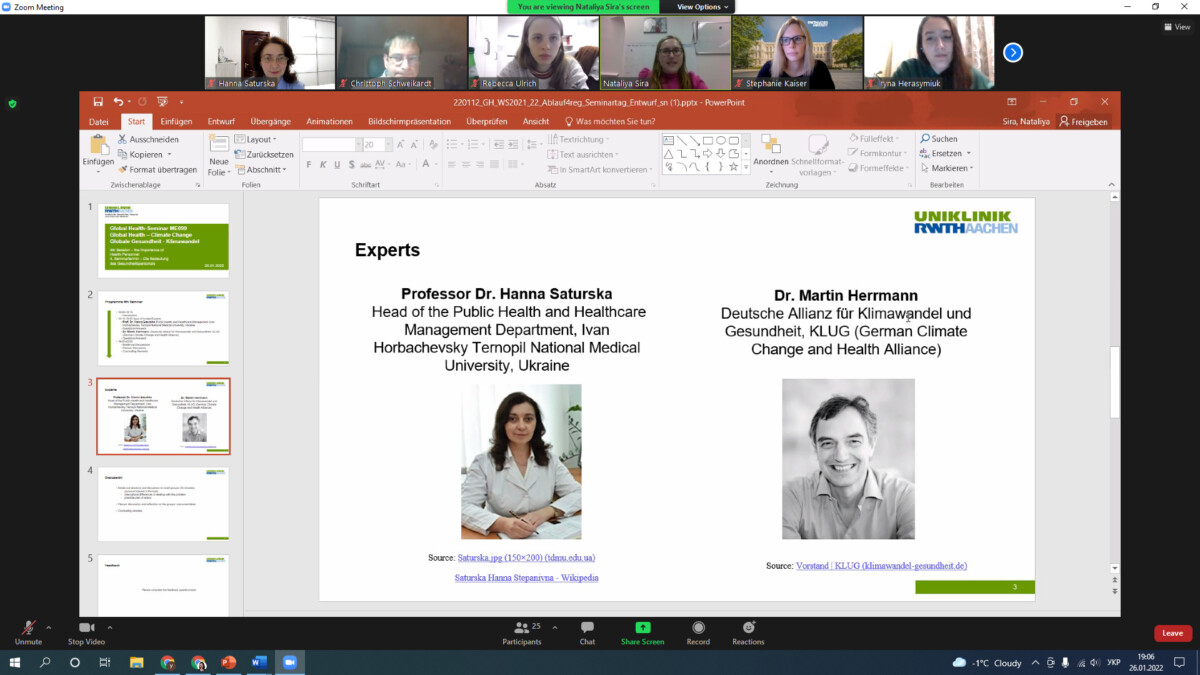Image resolution: width=1200 pixels, height=675 pixels.
Task: Toggle Stop Video camera button
Action: (x=86, y=628)
